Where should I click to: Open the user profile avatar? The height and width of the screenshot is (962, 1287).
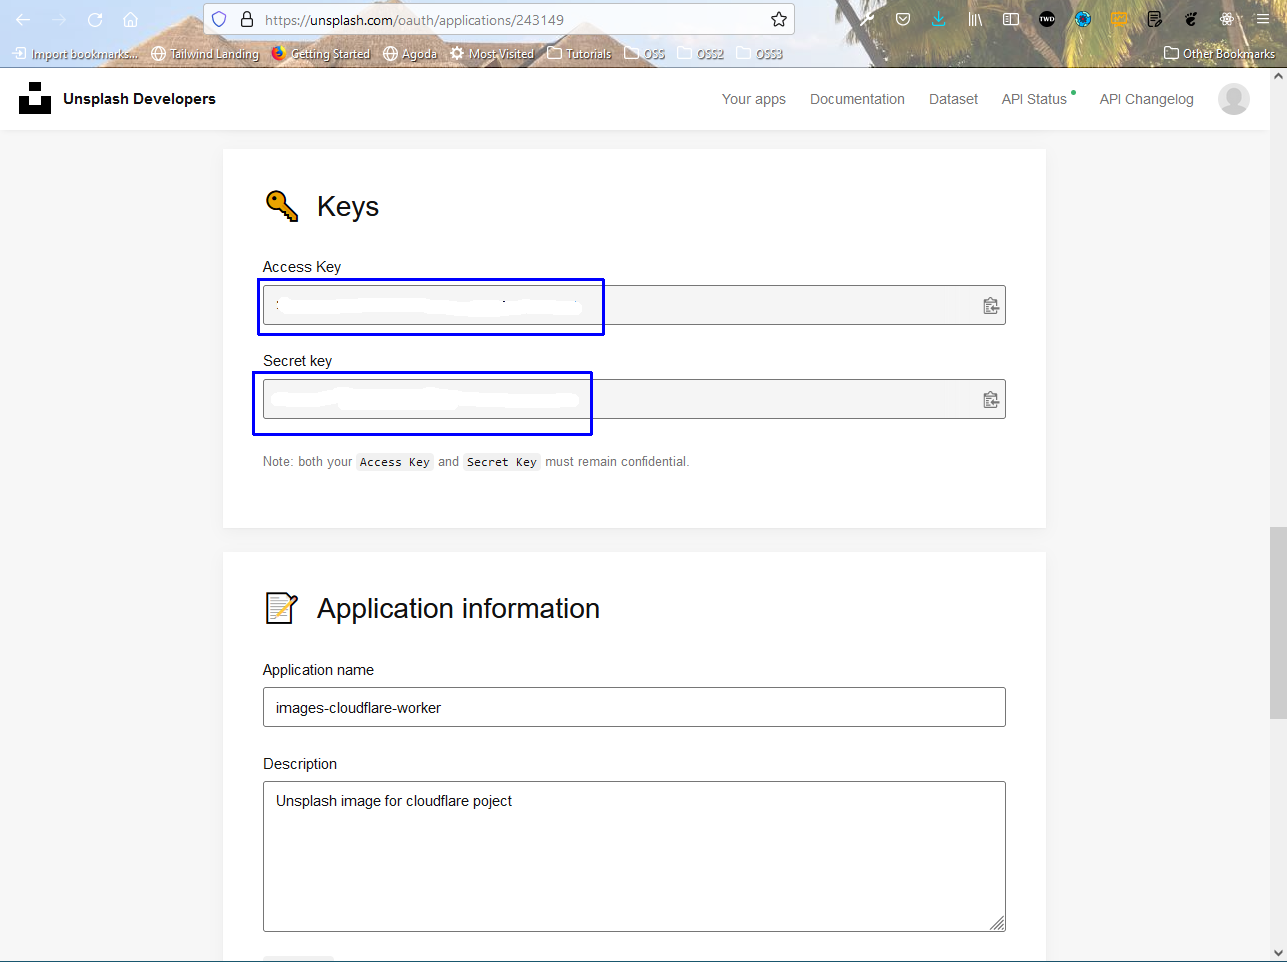point(1234,99)
